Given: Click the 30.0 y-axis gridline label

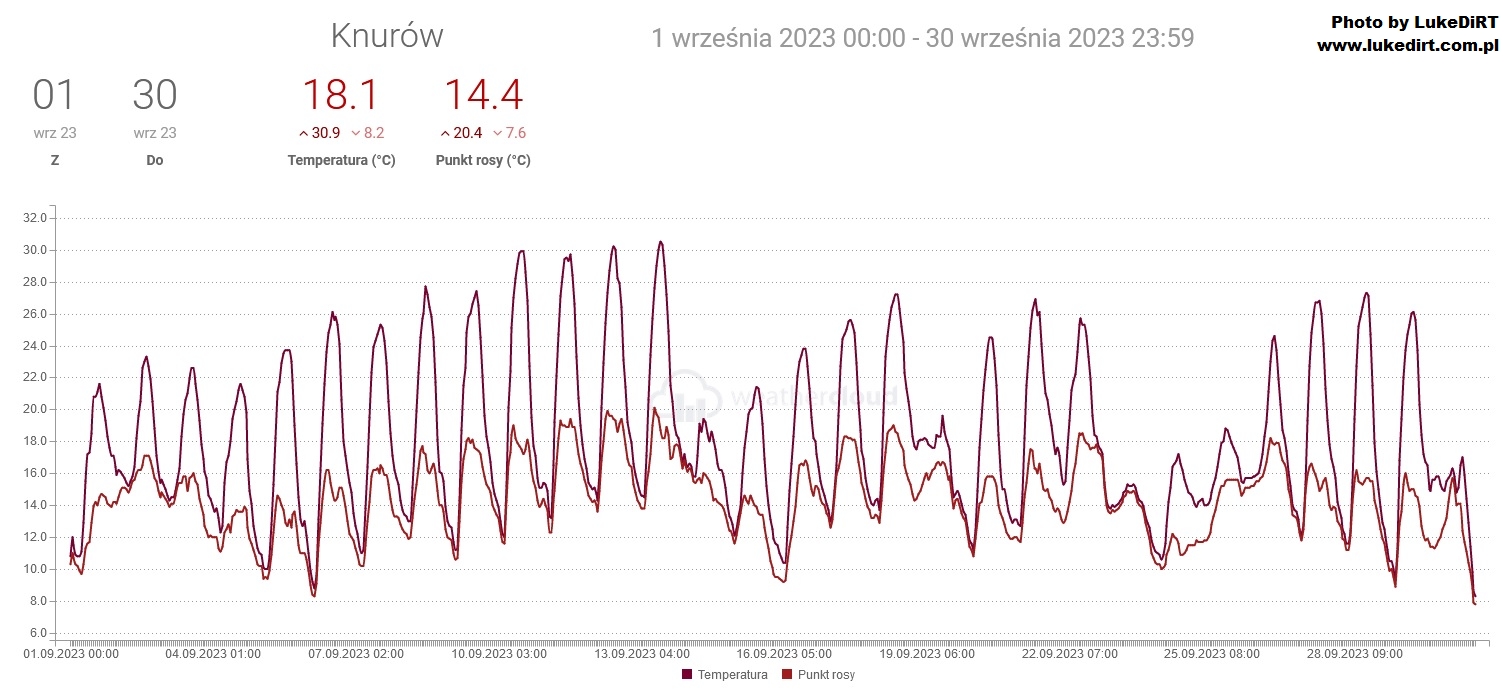Looking at the screenshot, I should tap(35, 250).
